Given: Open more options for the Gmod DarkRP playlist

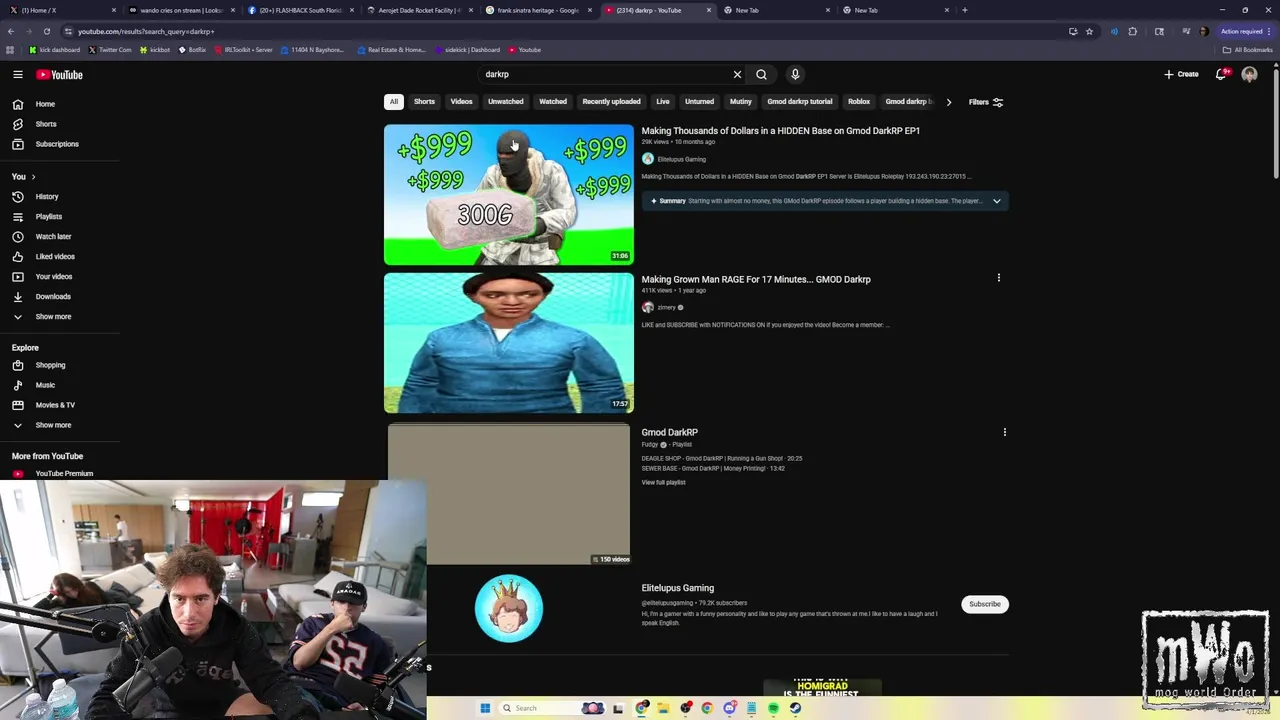Looking at the screenshot, I should (x=1004, y=432).
